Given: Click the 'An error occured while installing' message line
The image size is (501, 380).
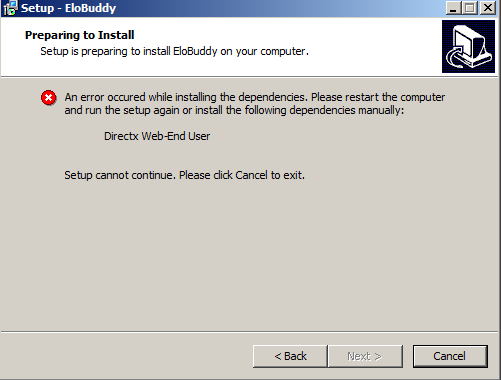Looking at the screenshot, I should coord(255,97).
